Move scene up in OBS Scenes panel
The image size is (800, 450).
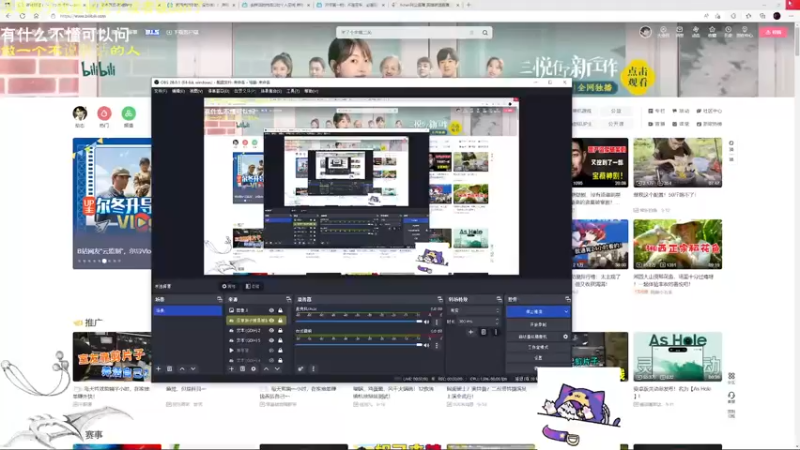pyautogui.click(x=182, y=368)
